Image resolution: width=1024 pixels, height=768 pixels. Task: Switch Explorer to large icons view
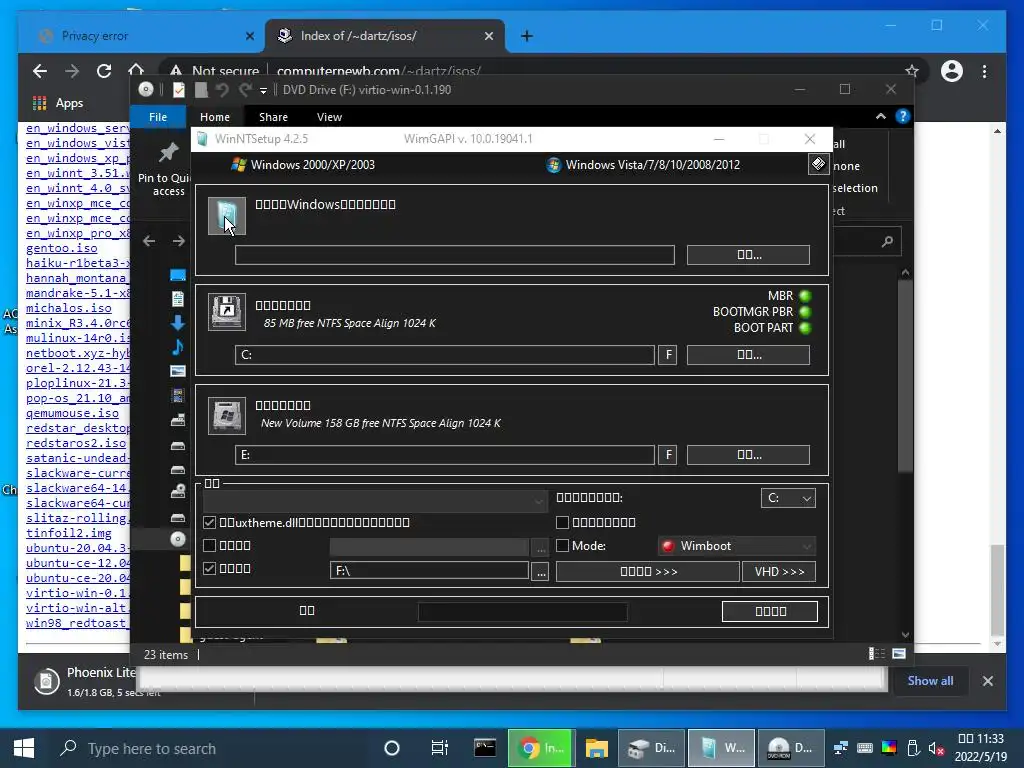[899, 654]
